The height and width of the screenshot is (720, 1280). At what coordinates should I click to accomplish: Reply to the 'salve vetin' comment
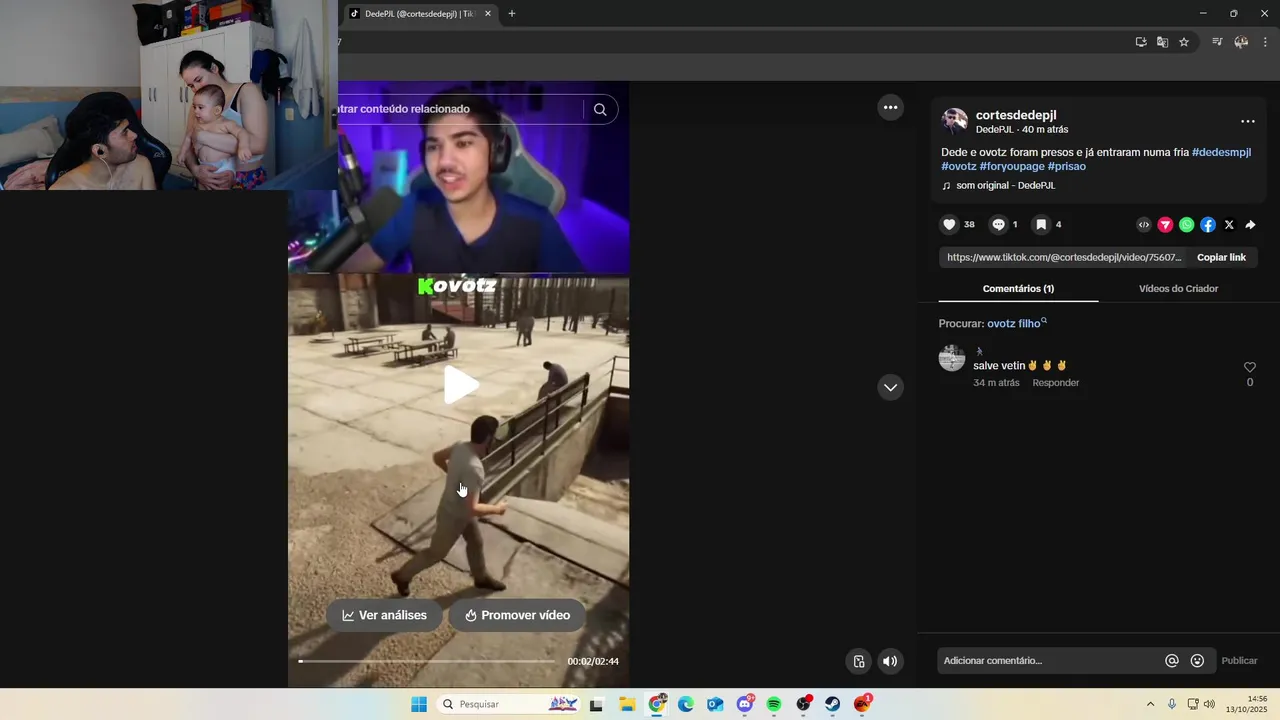pos(1055,383)
